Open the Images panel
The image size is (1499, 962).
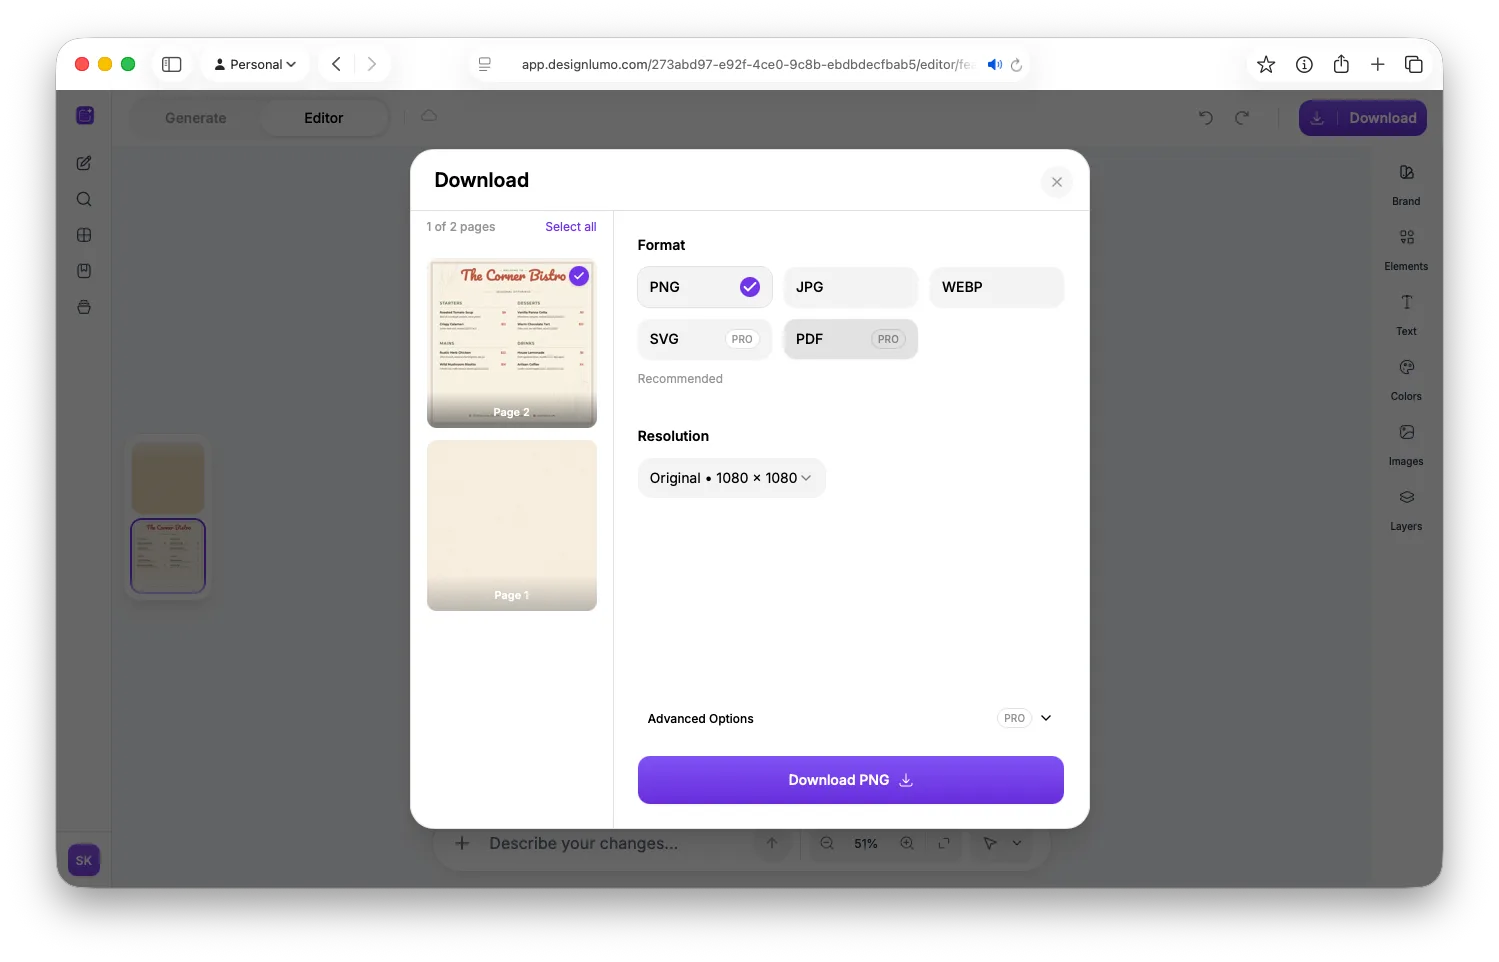click(1406, 445)
